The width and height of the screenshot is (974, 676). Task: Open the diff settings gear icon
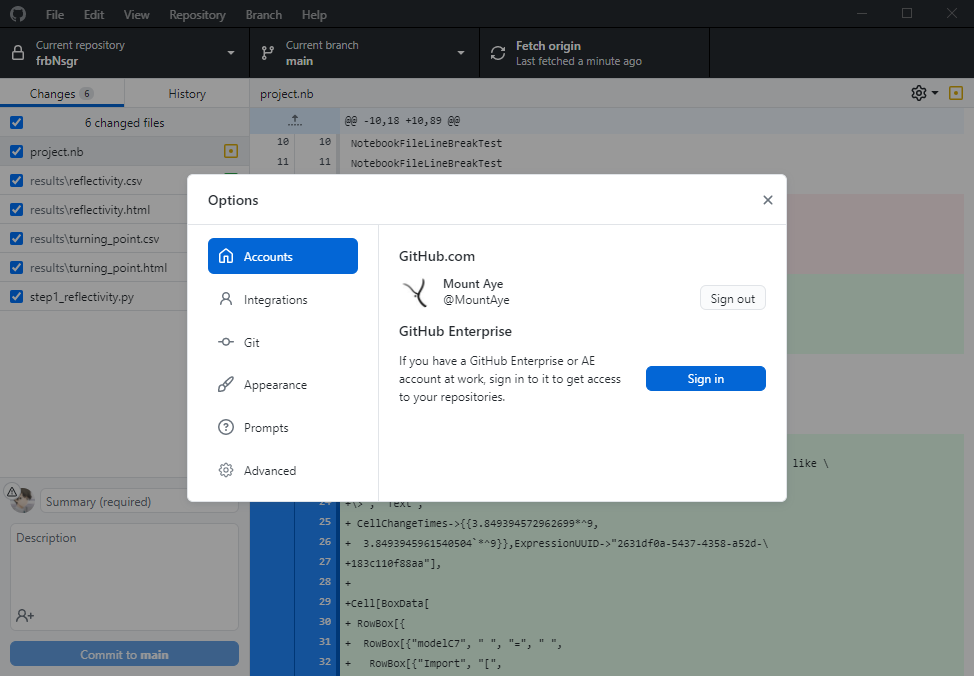coord(919,93)
